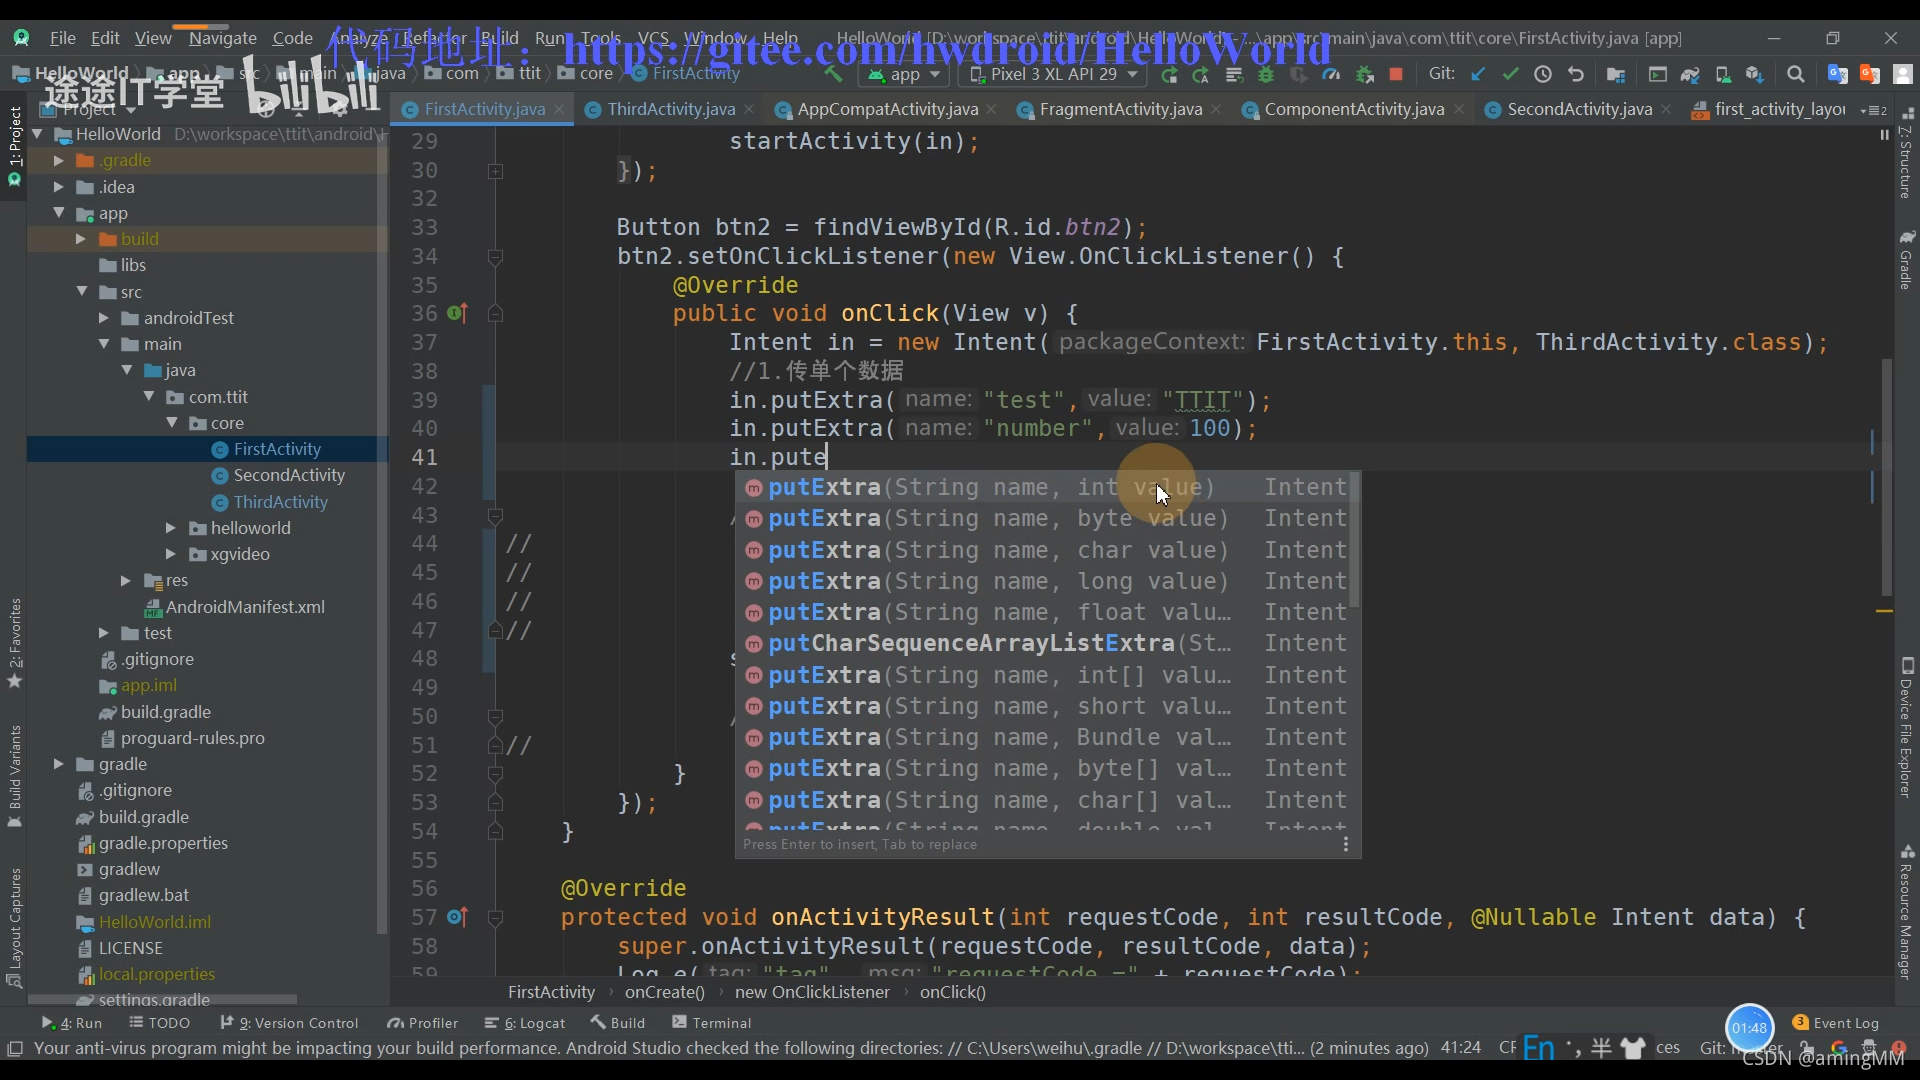
Task: Select SecondActivity in project tree
Action: coord(278,475)
